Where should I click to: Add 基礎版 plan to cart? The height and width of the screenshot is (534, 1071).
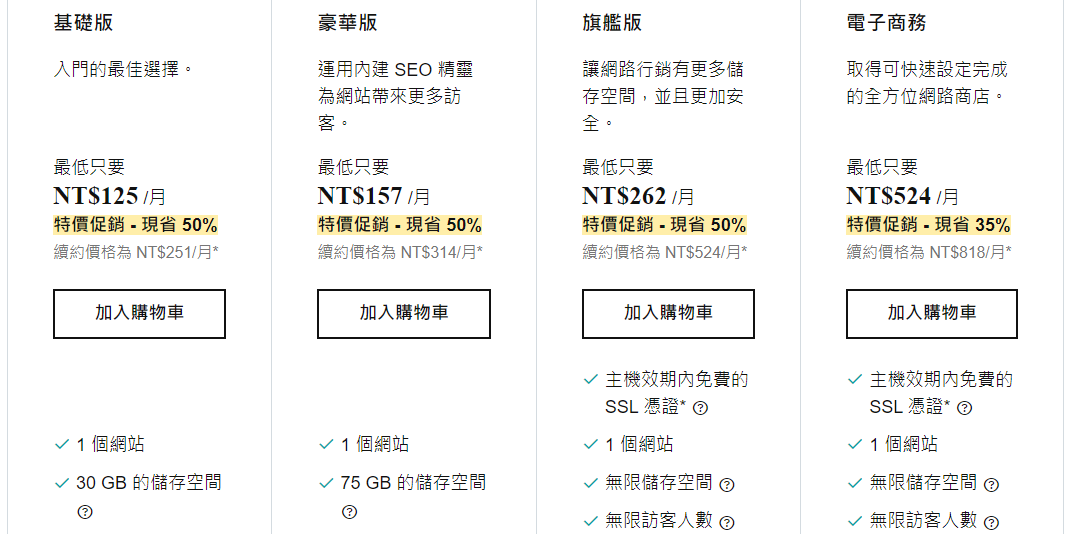[x=139, y=314]
